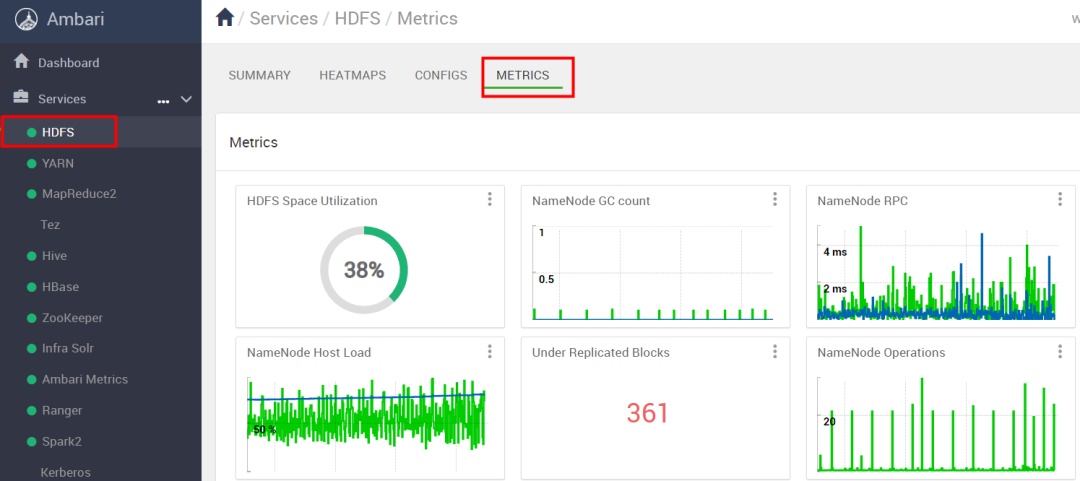Click the Metrics section heading

pyautogui.click(x=253, y=143)
